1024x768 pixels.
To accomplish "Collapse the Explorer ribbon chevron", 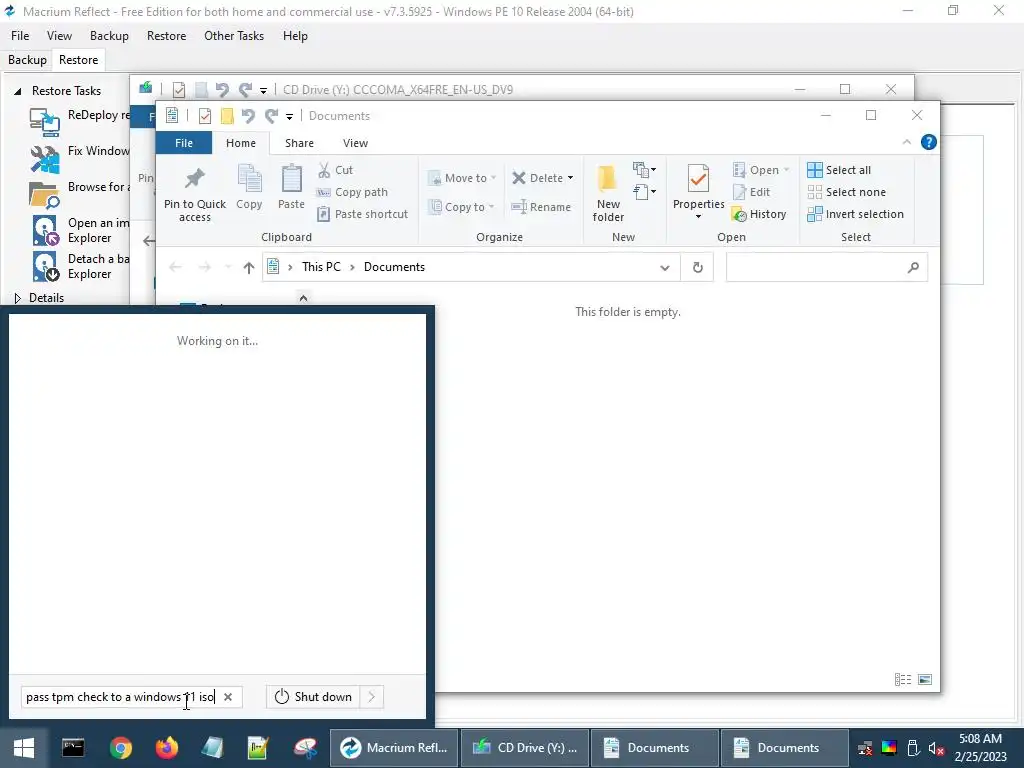I will tap(906, 142).
